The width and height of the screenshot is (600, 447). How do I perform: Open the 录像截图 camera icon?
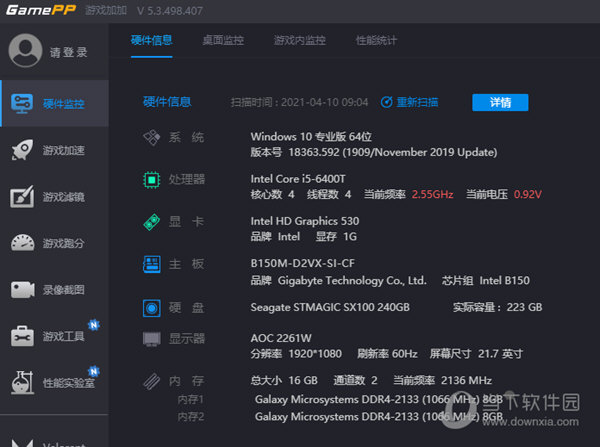click(x=23, y=290)
